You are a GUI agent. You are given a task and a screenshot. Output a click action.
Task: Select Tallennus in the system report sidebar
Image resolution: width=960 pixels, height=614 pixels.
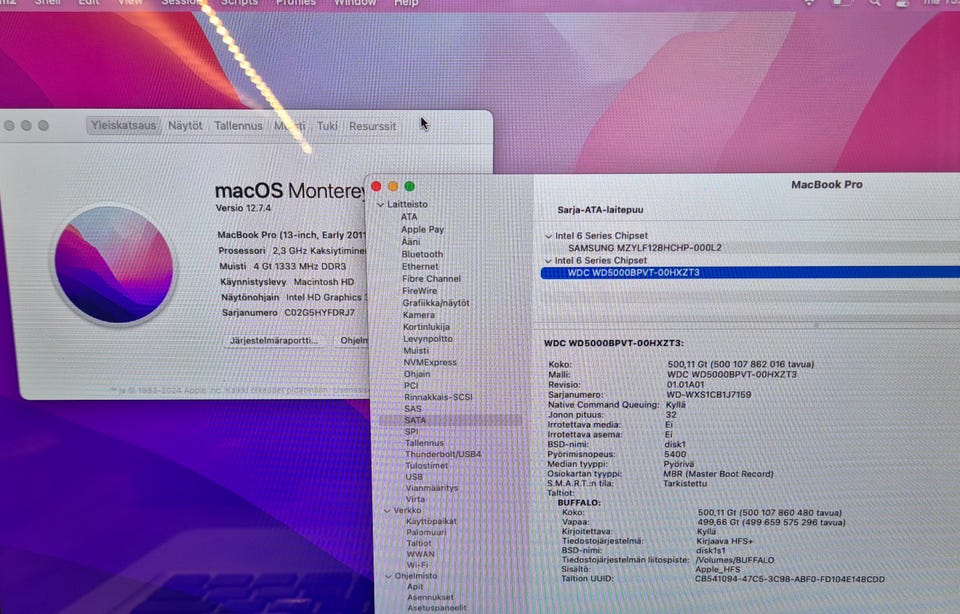(424, 443)
